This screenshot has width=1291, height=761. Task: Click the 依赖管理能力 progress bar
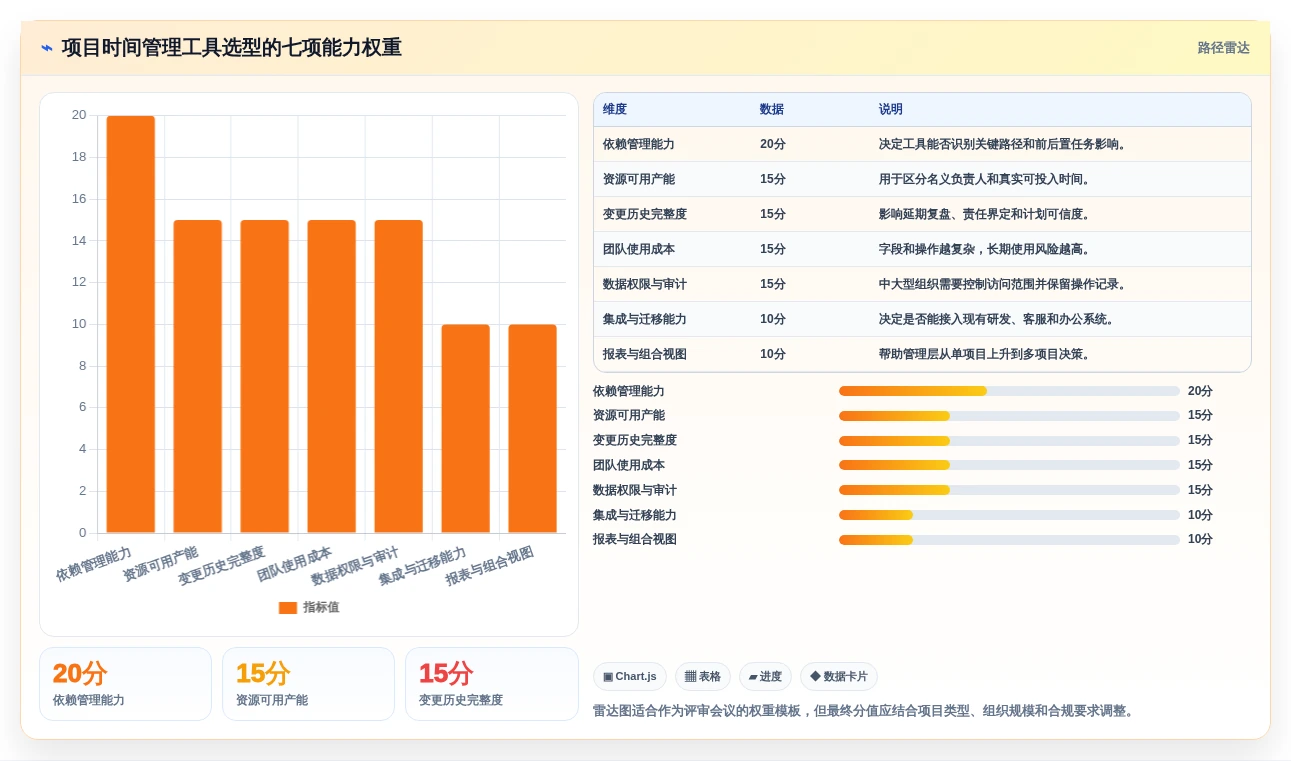1009,391
